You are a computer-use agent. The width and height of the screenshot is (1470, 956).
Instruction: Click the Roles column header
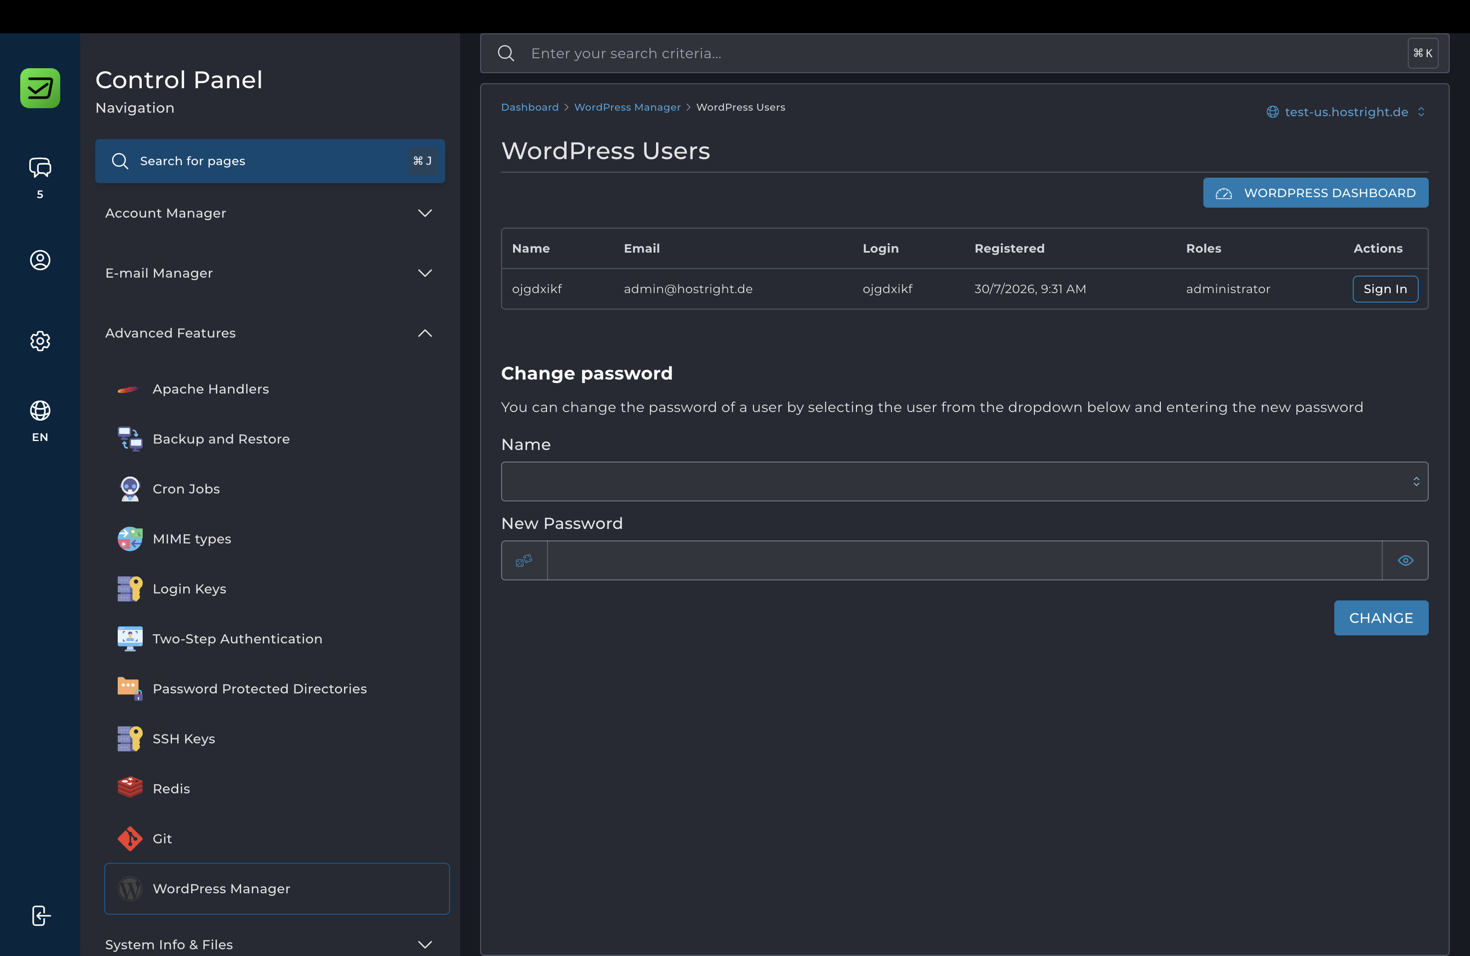[x=1203, y=248]
